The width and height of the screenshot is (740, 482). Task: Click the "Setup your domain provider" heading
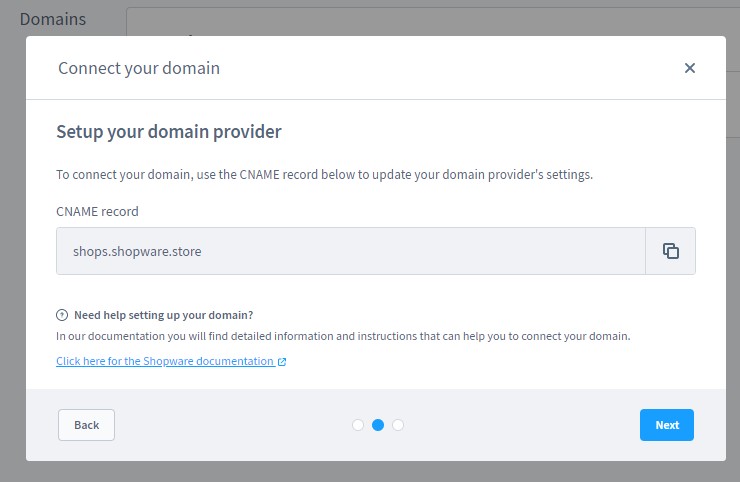(169, 132)
